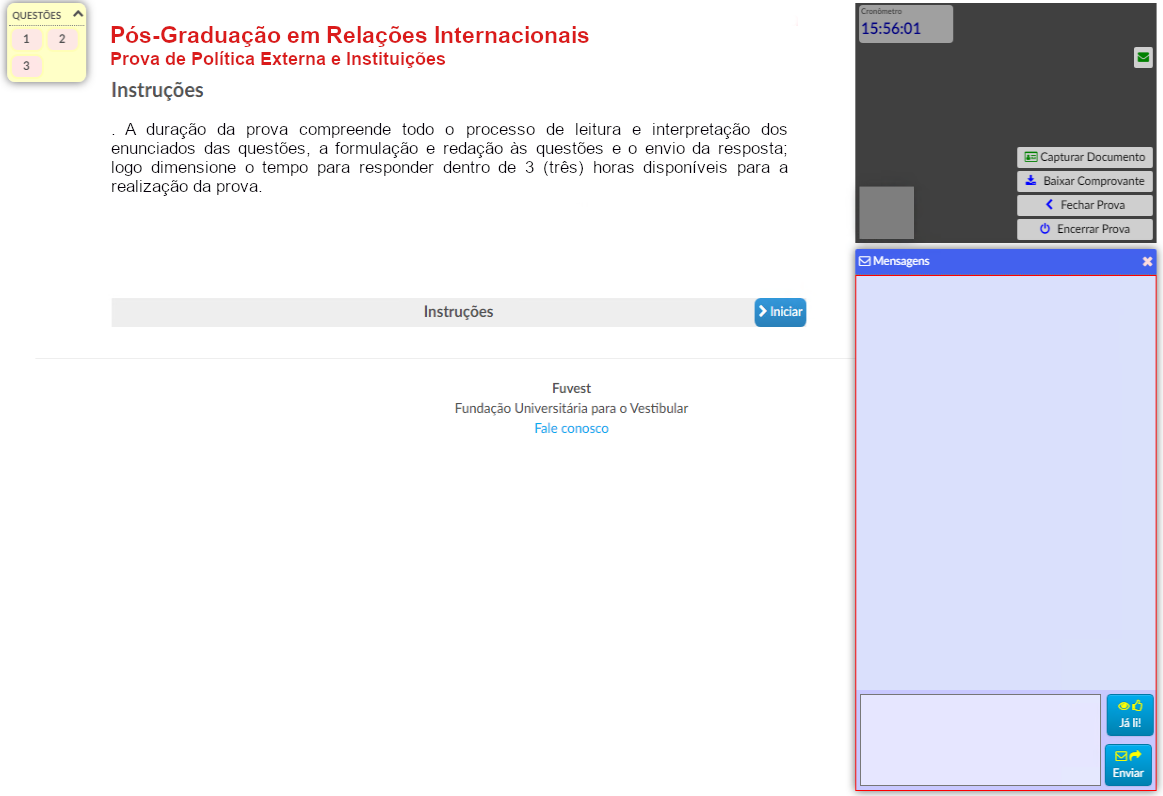Download receipt with Baixar Comprovante

coord(1084,181)
